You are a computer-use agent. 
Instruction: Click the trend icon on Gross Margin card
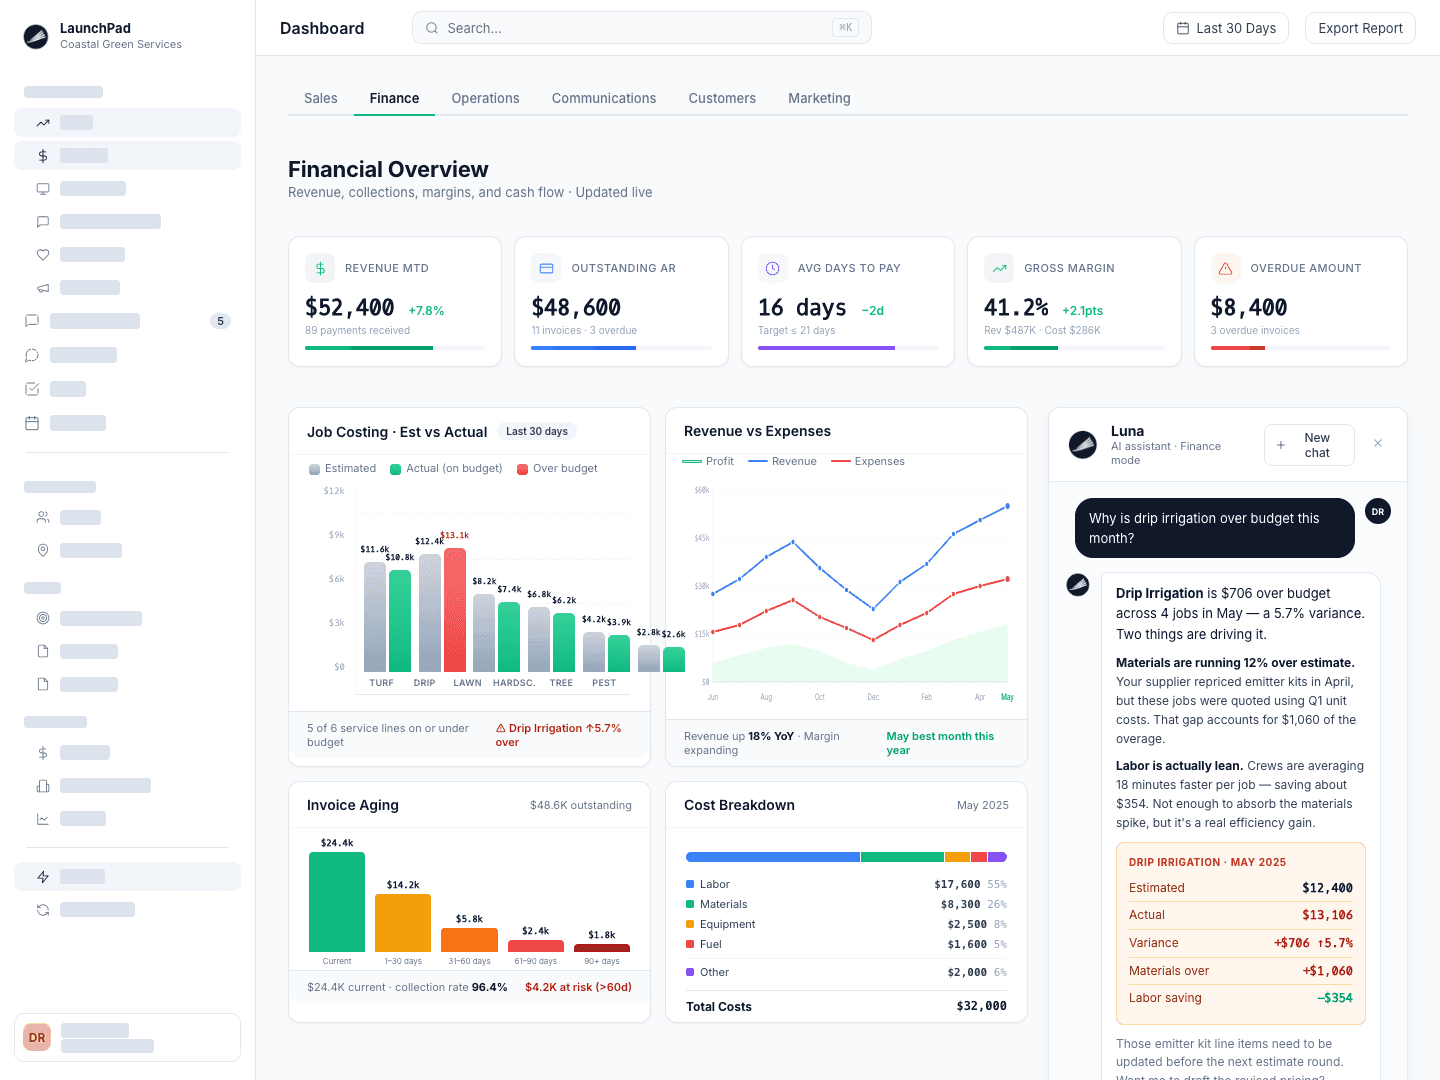(999, 268)
